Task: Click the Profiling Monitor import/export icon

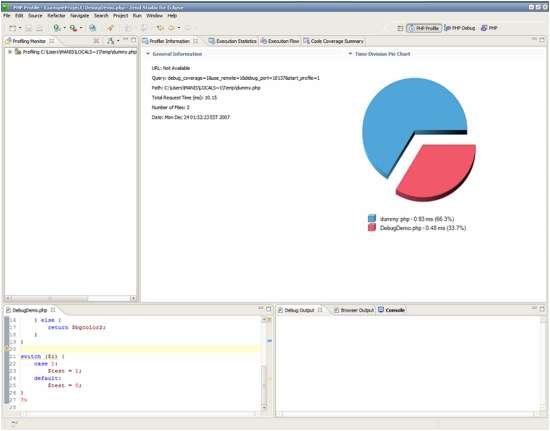Action: point(110,41)
